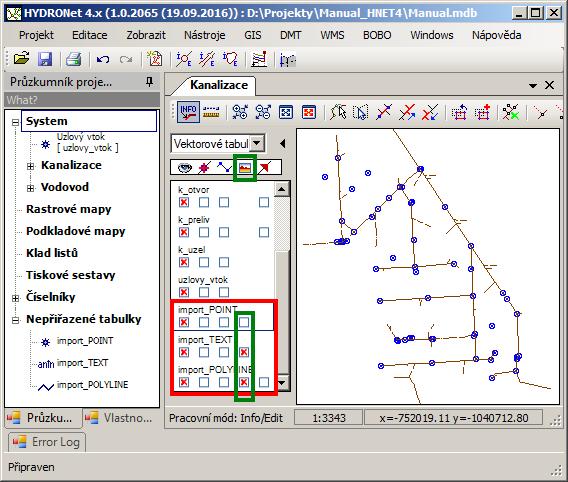Click the document-with-network icon in the main toolbar

click(x=155, y=59)
